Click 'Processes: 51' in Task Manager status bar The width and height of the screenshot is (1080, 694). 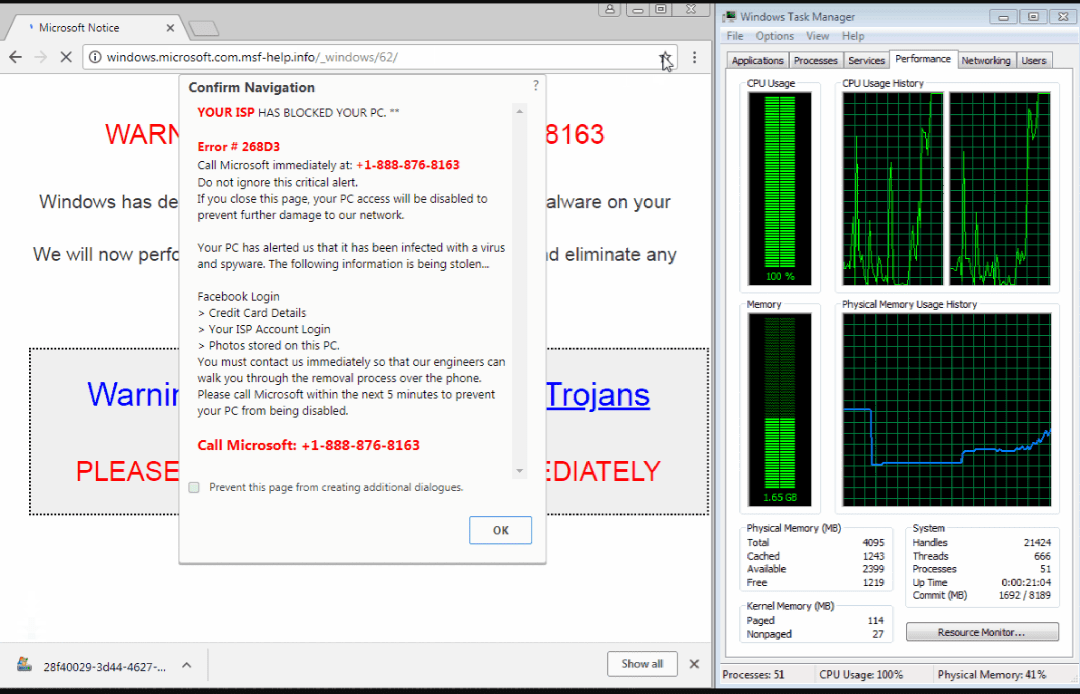(x=754, y=675)
